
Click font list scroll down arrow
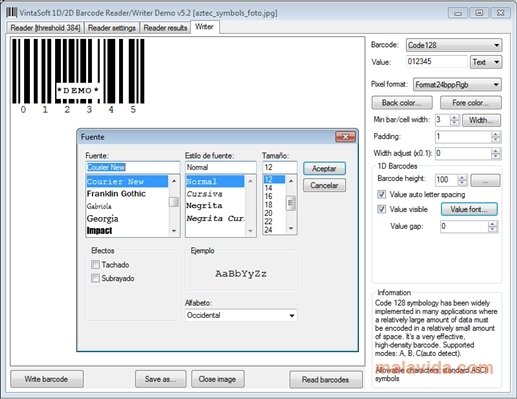[x=174, y=231]
